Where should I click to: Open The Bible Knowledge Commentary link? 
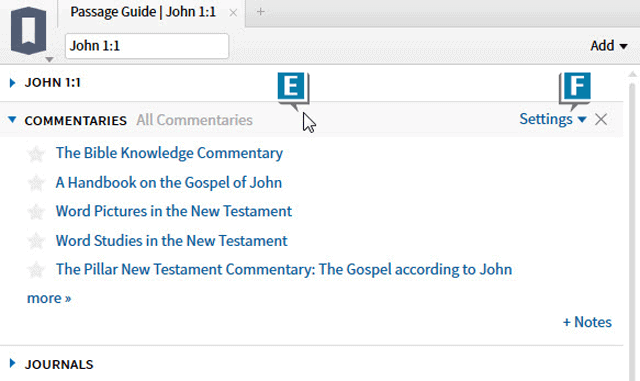point(169,153)
